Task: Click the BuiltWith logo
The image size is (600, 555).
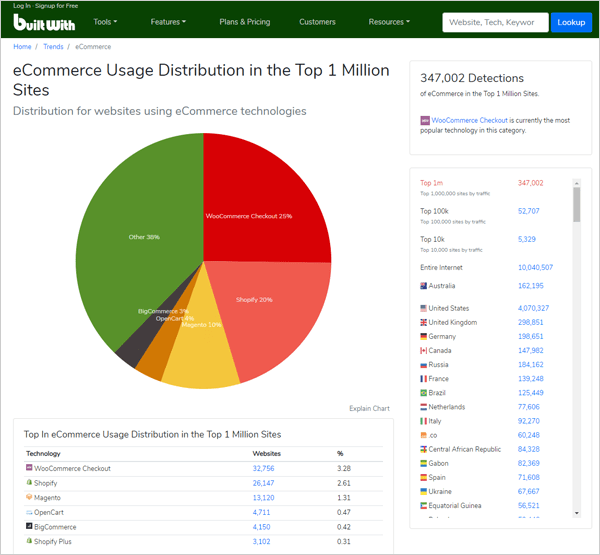Action: click(x=44, y=22)
